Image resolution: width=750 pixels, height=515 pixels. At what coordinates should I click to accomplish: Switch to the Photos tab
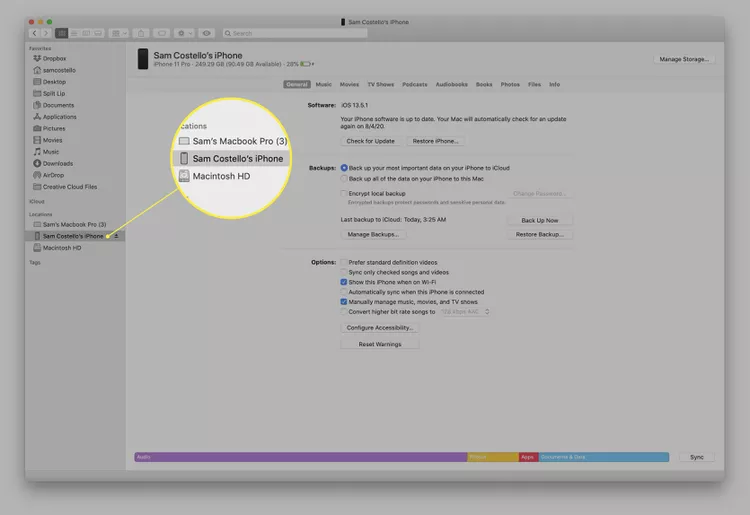510,84
